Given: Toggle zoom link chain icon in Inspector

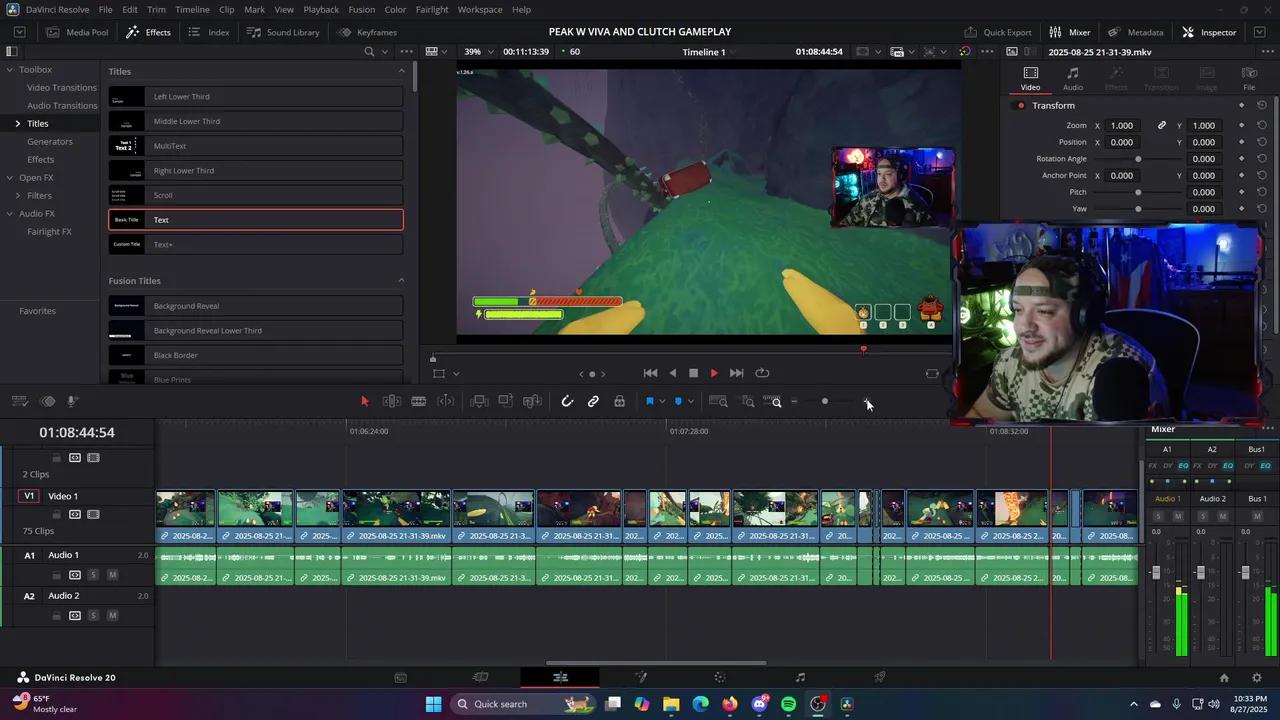Looking at the screenshot, I should (x=1162, y=126).
